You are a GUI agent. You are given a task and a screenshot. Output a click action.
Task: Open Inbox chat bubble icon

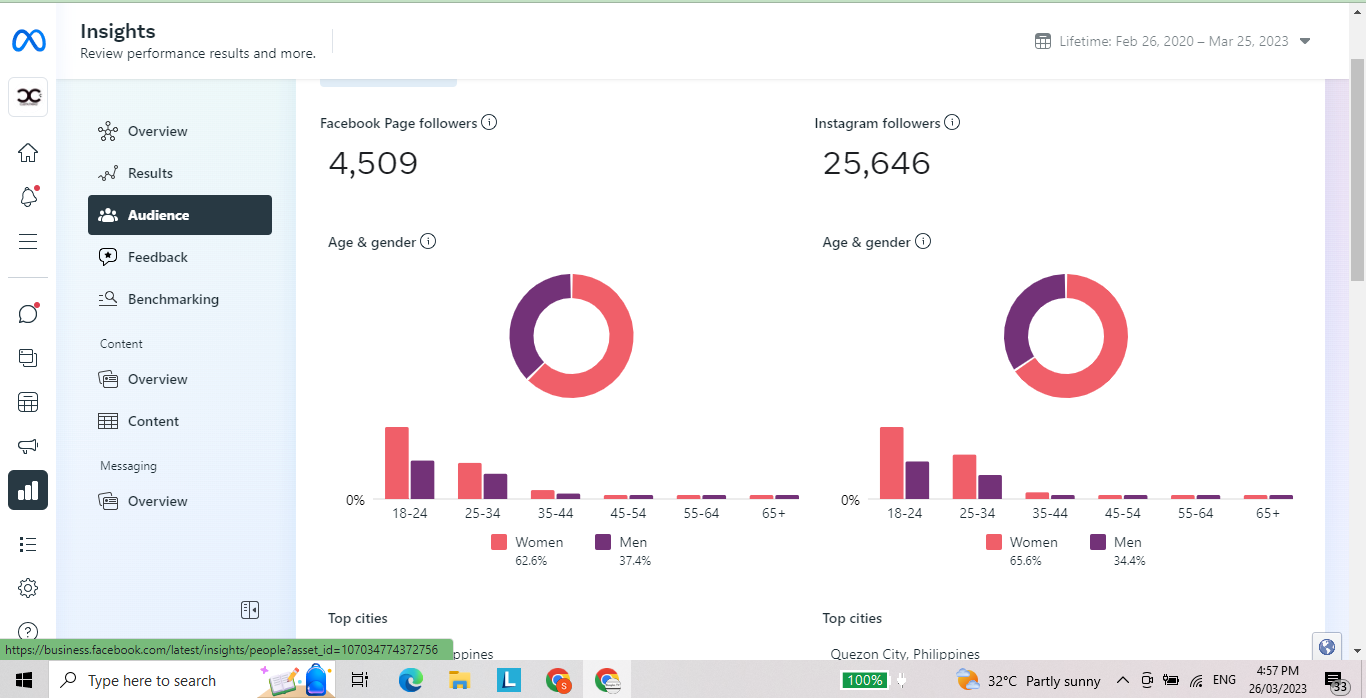[x=28, y=314]
